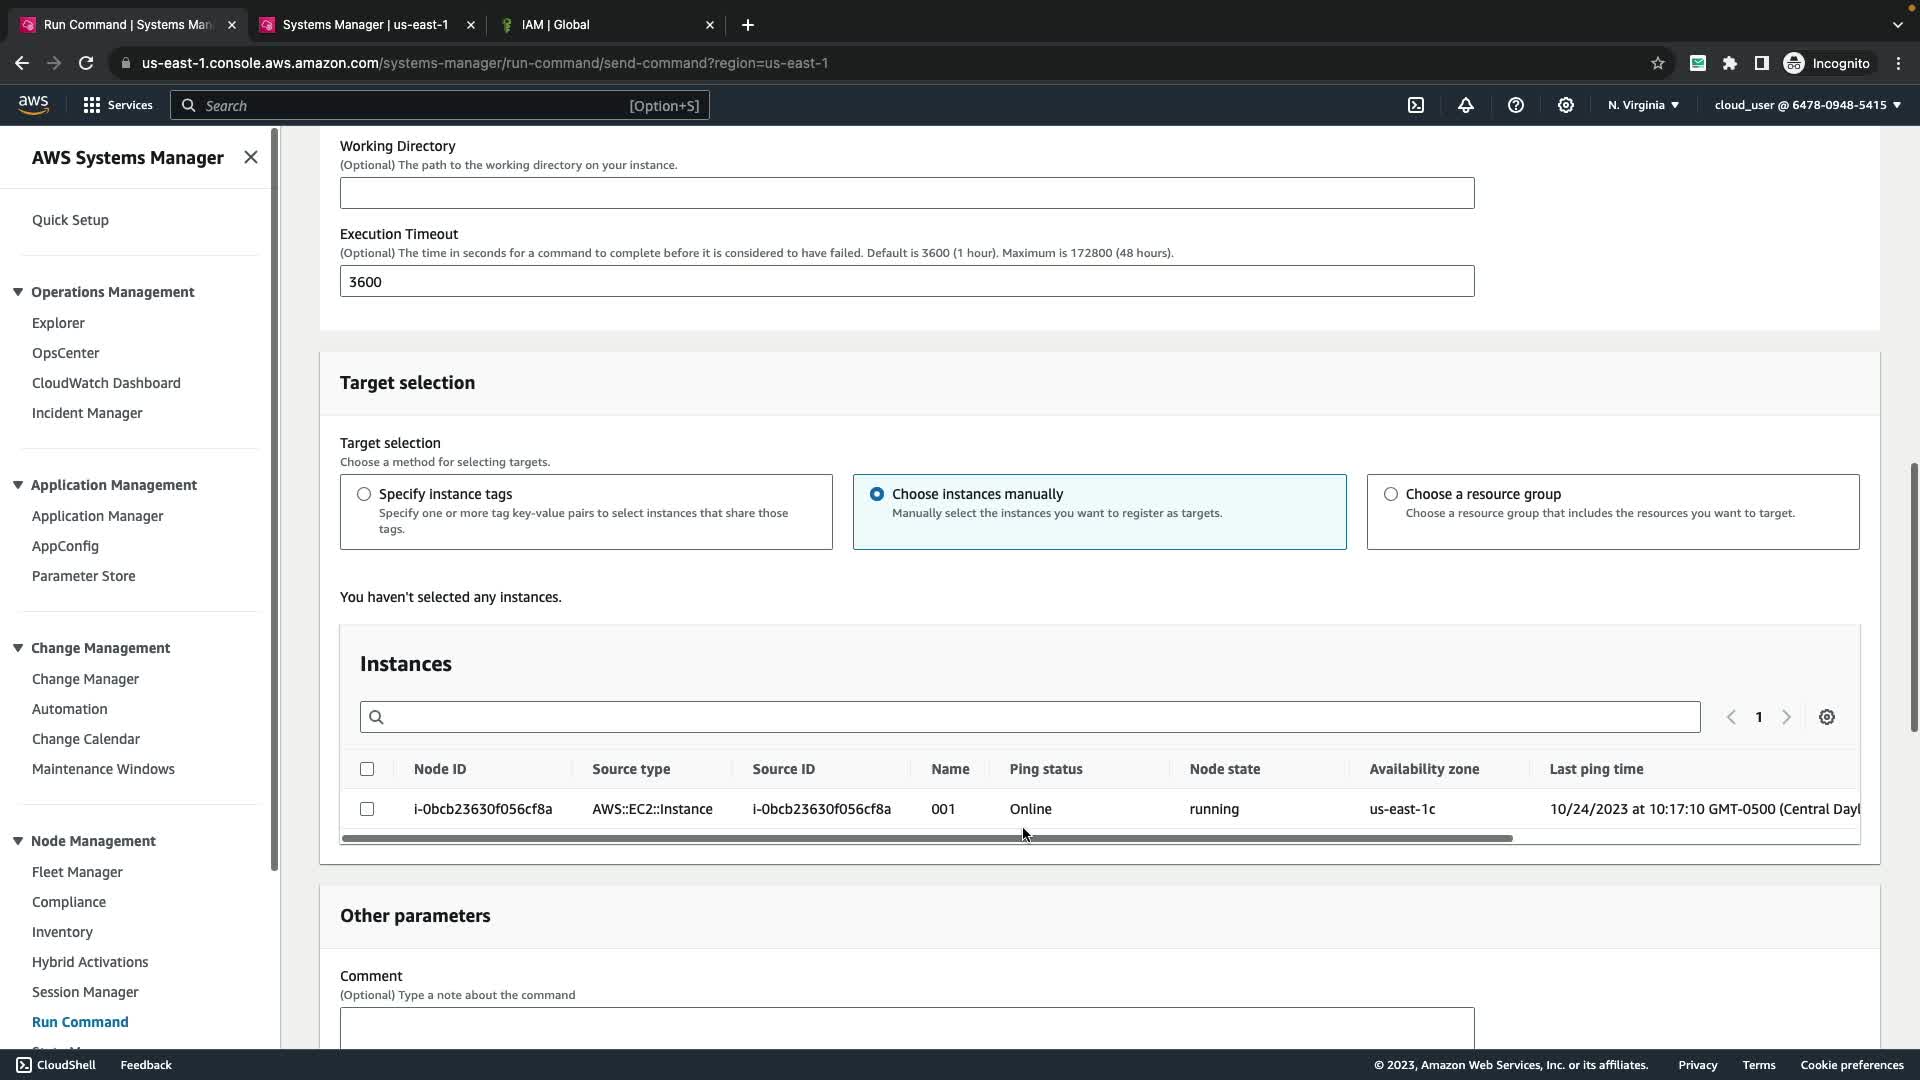Select instance i-0bcb23630f056cf8a checkbox

tap(367, 809)
